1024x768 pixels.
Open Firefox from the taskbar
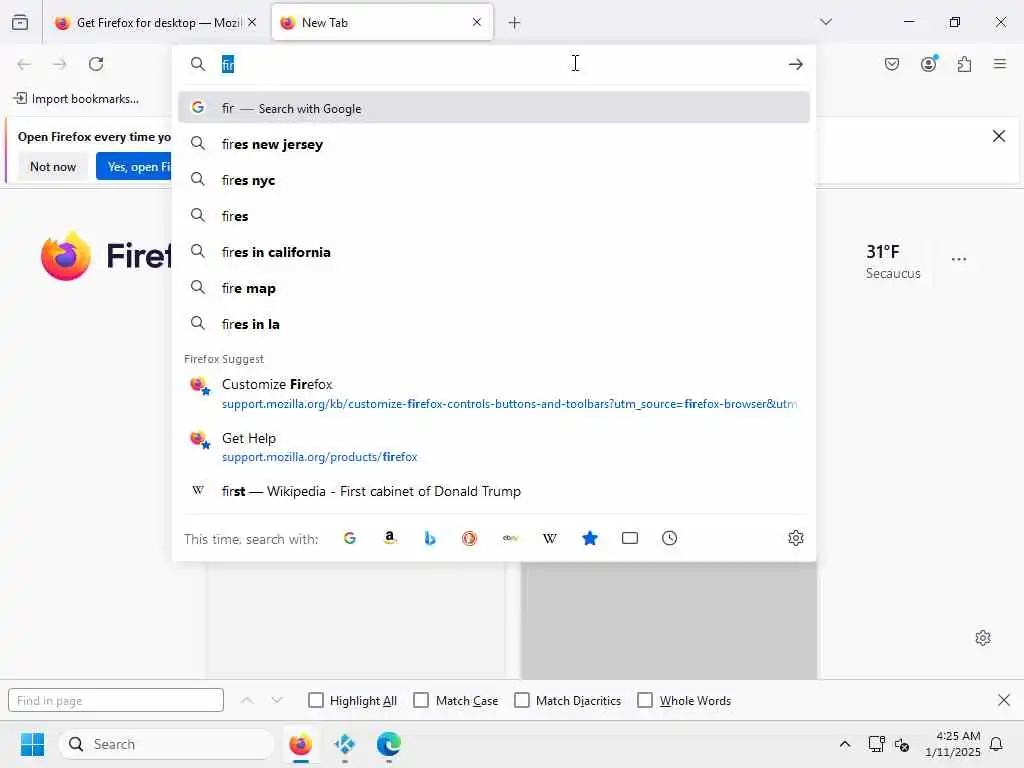(x=300, y=744)
